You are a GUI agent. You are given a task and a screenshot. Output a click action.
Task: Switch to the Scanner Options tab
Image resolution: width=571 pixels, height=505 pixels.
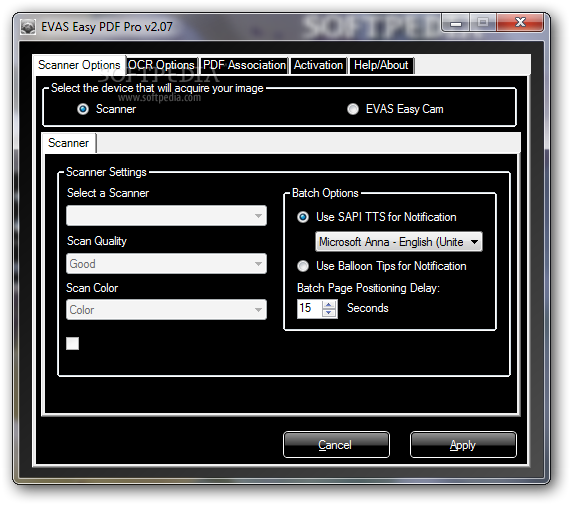(x=79, y=65)
